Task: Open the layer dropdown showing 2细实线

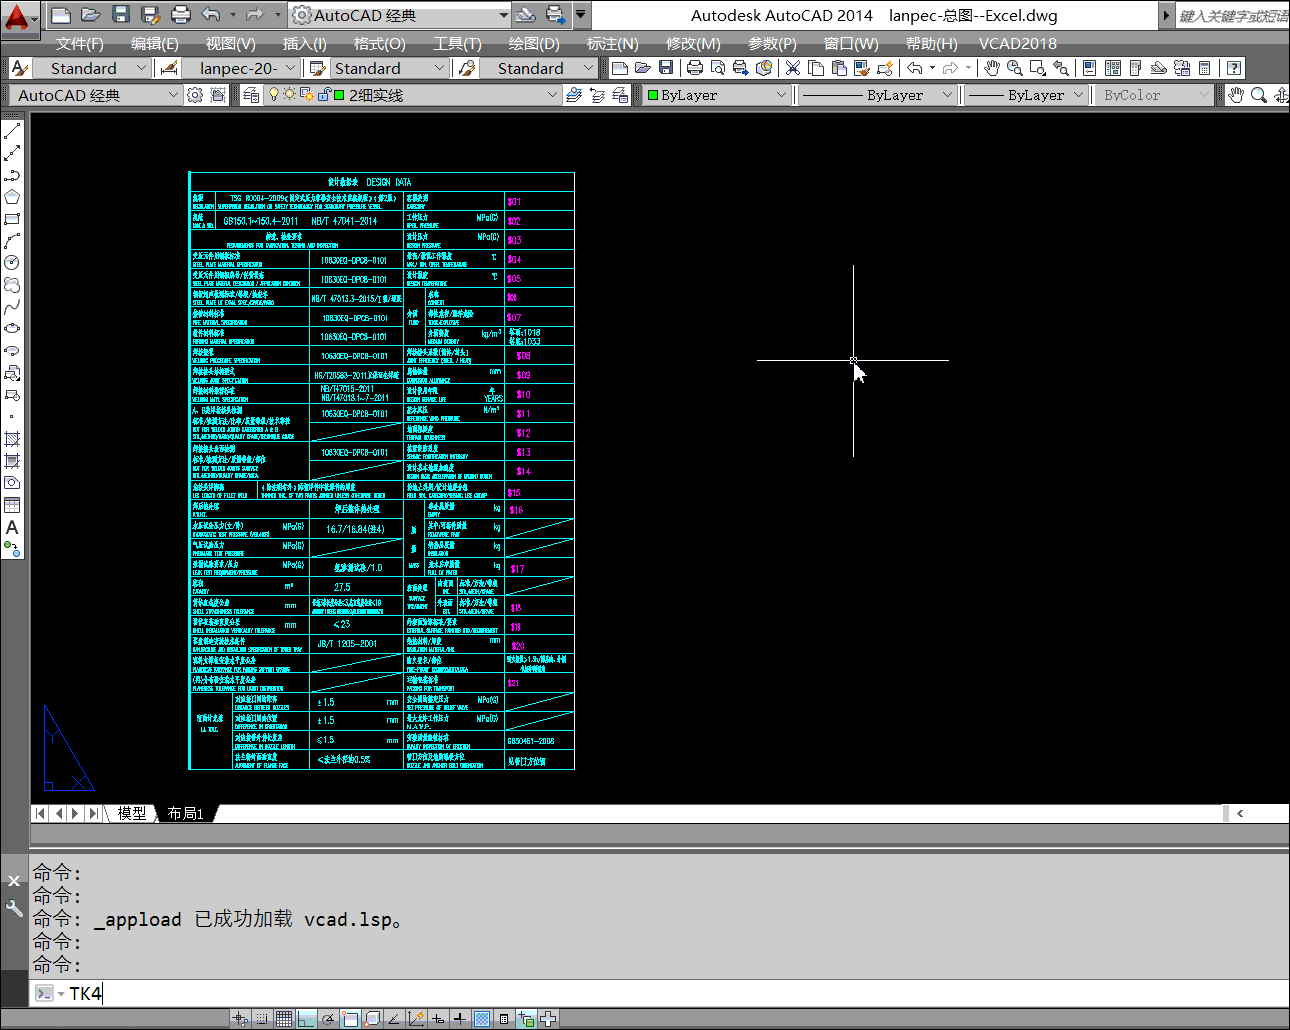Action: point(552,95)
